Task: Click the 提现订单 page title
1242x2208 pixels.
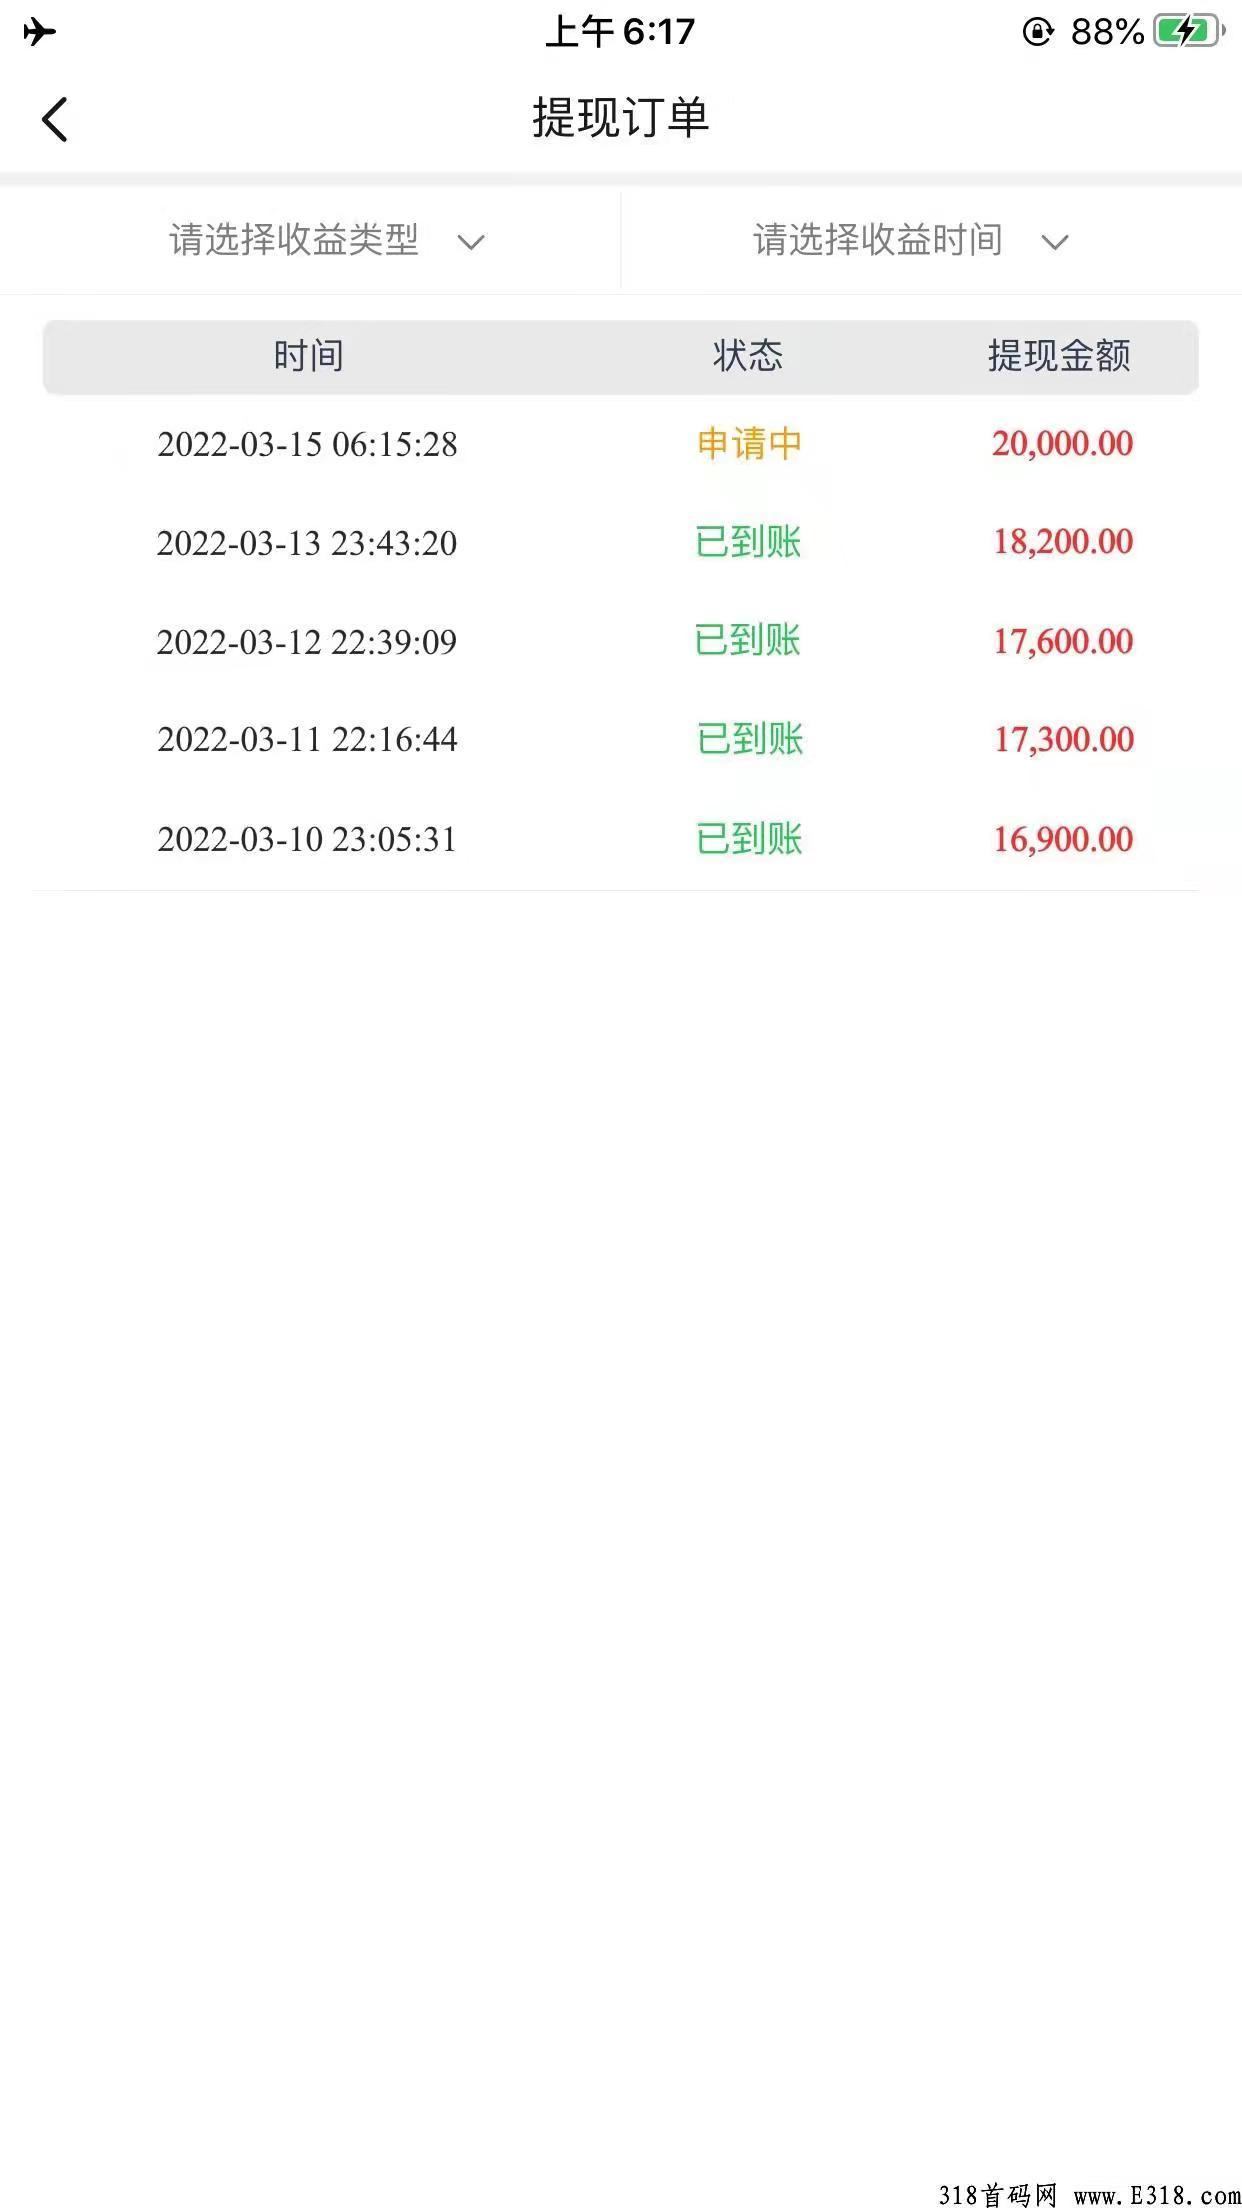Action: point(621,118)
